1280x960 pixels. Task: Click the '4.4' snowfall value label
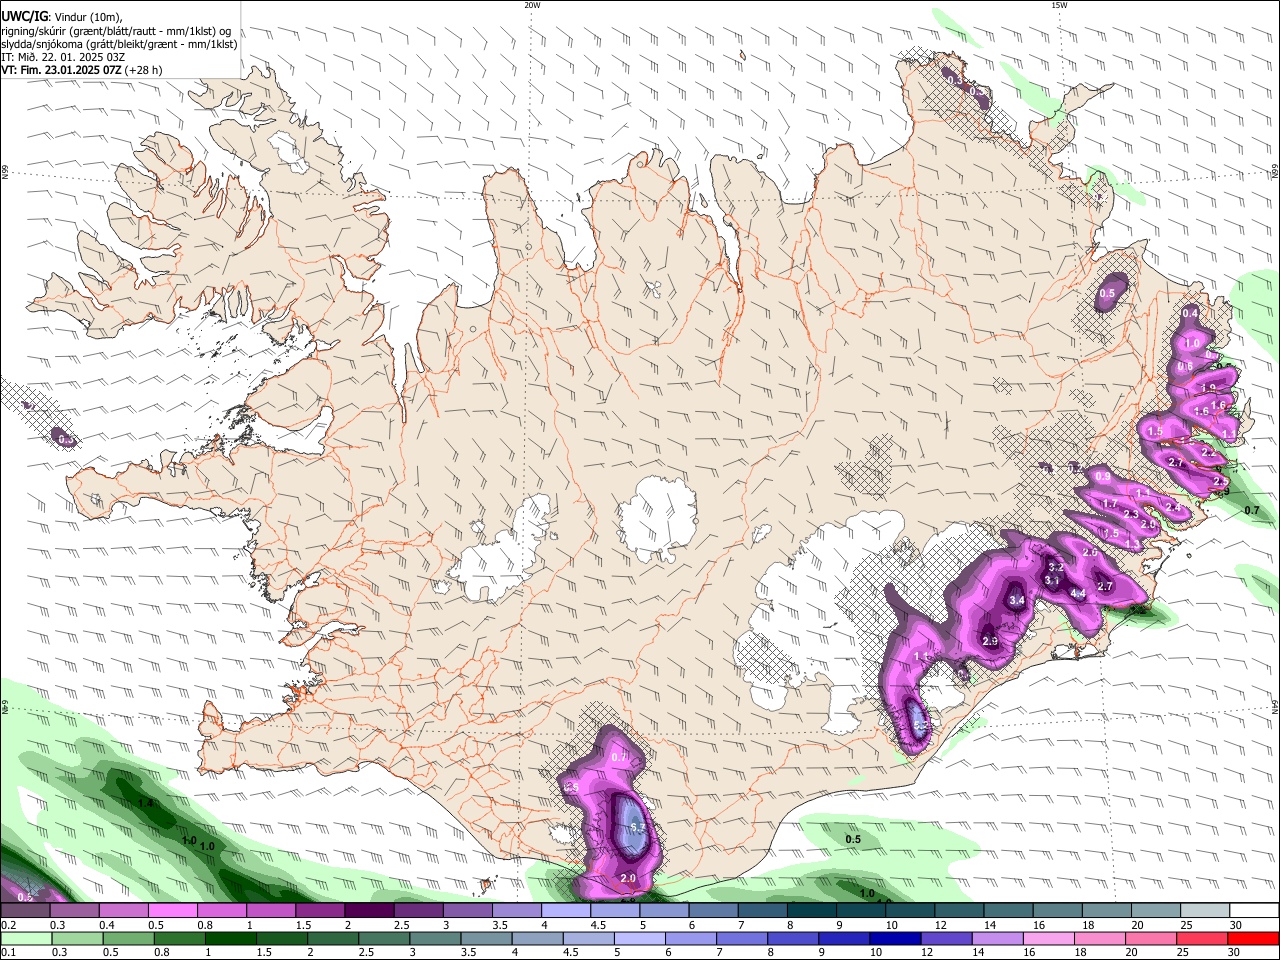tap(1078, 594)
